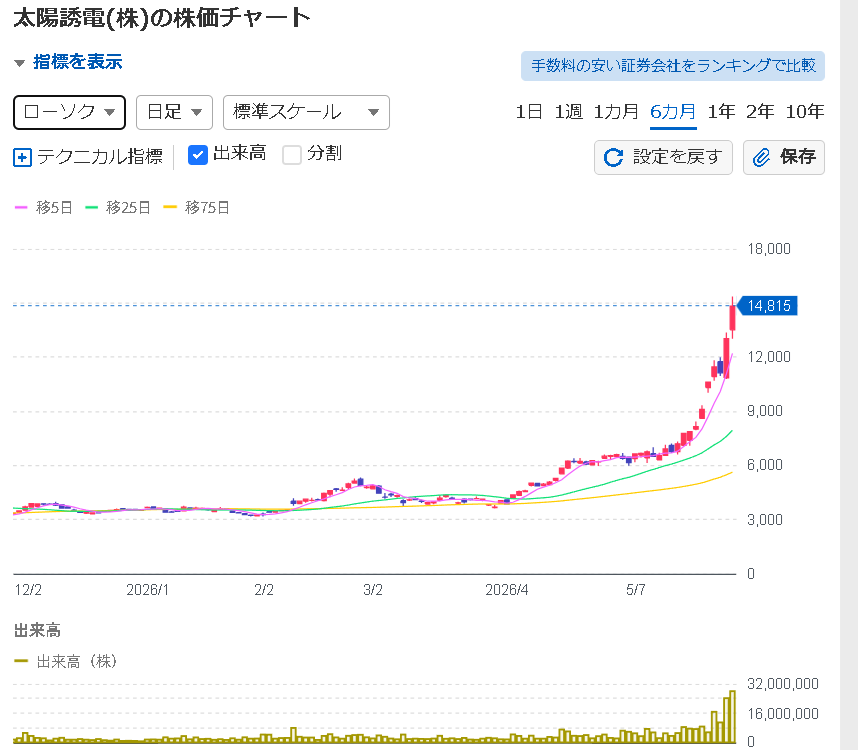
Task: Click the 移75日 legend item
Action: click(196, 207)
